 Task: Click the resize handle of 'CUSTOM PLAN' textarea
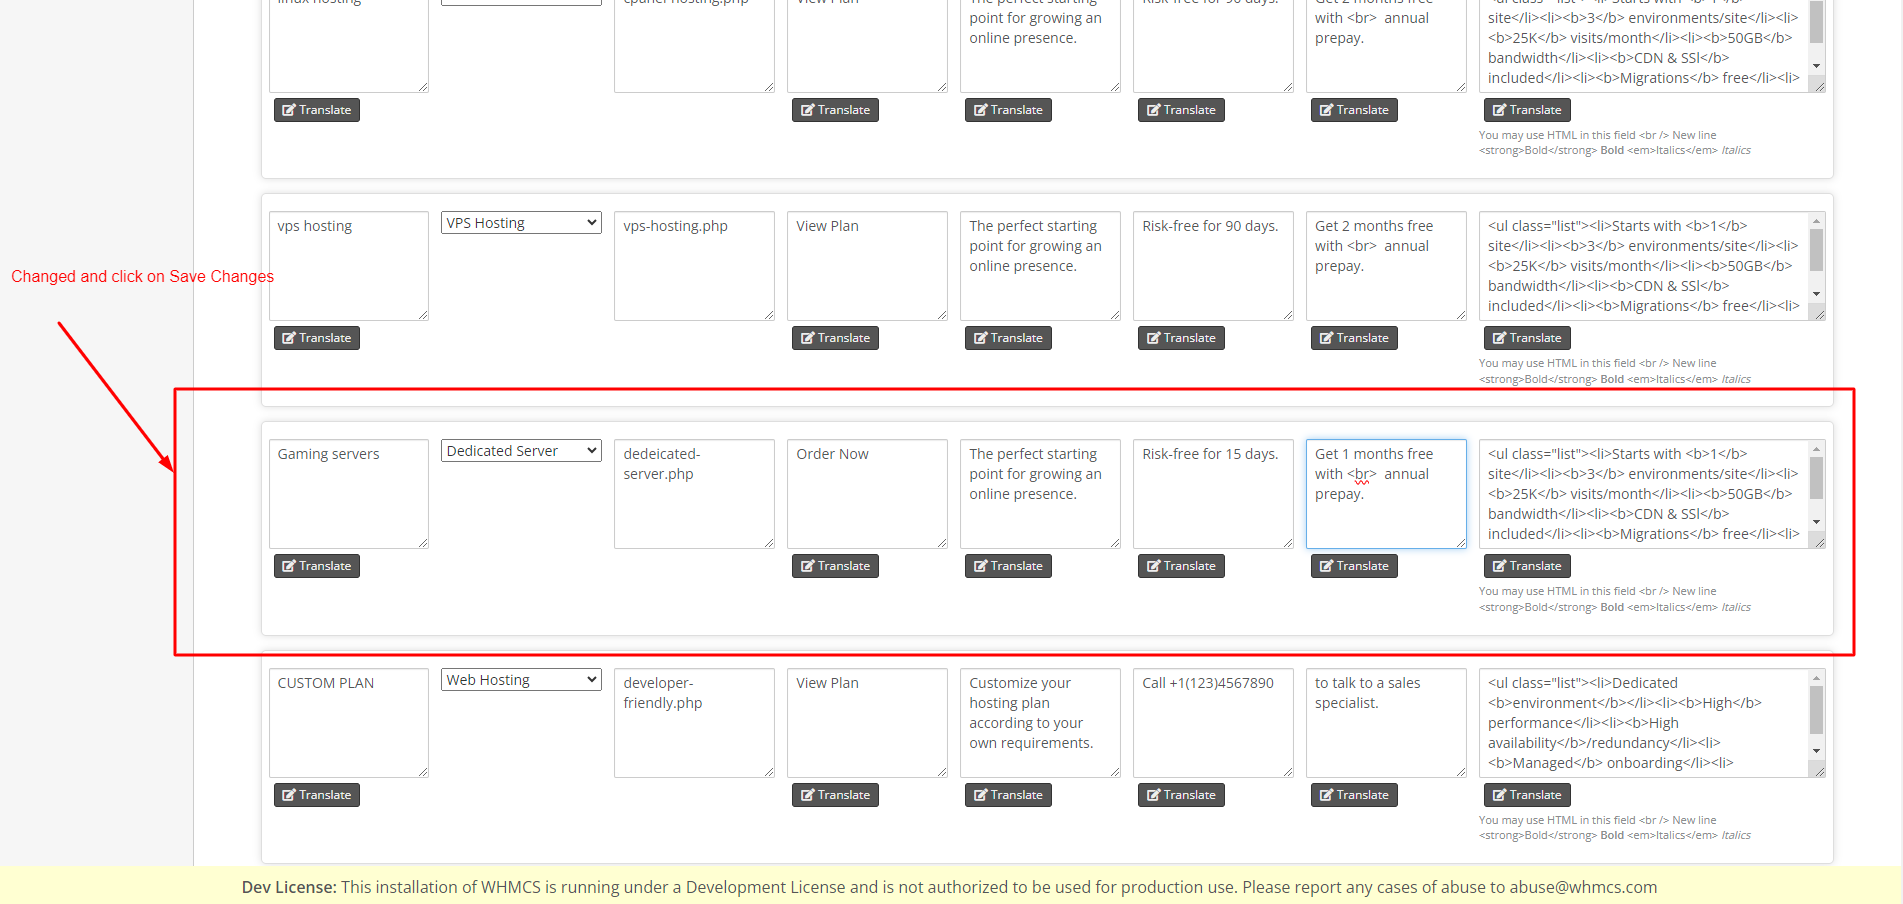(x=423, y=772)
